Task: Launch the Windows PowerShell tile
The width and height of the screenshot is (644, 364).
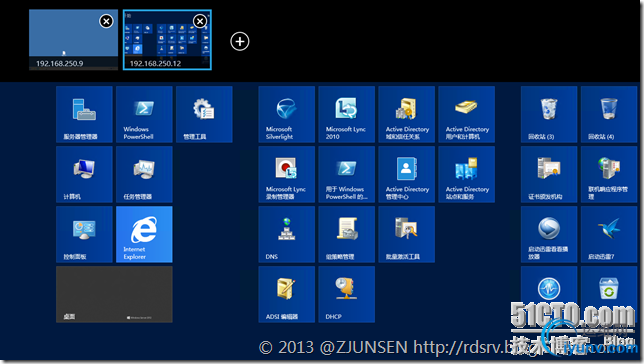Action: (x=144, y=114)
